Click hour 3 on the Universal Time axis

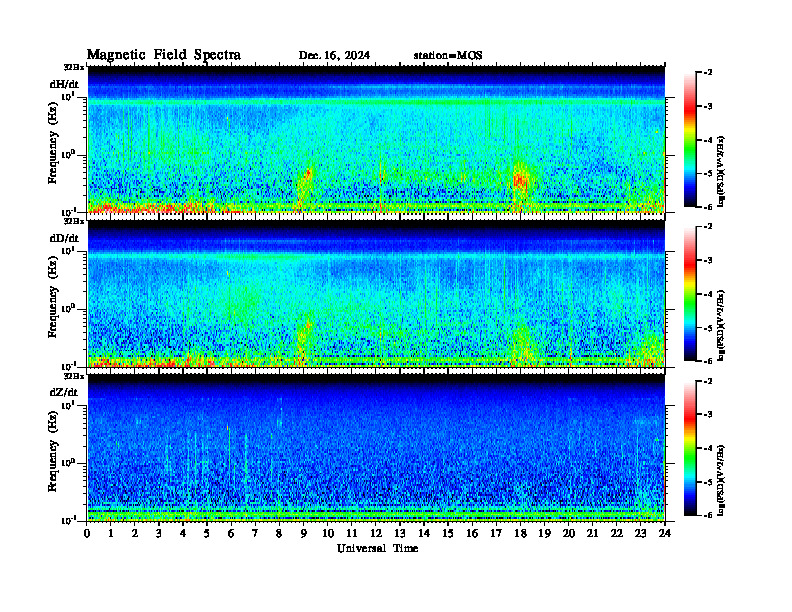tap(159, 533)
